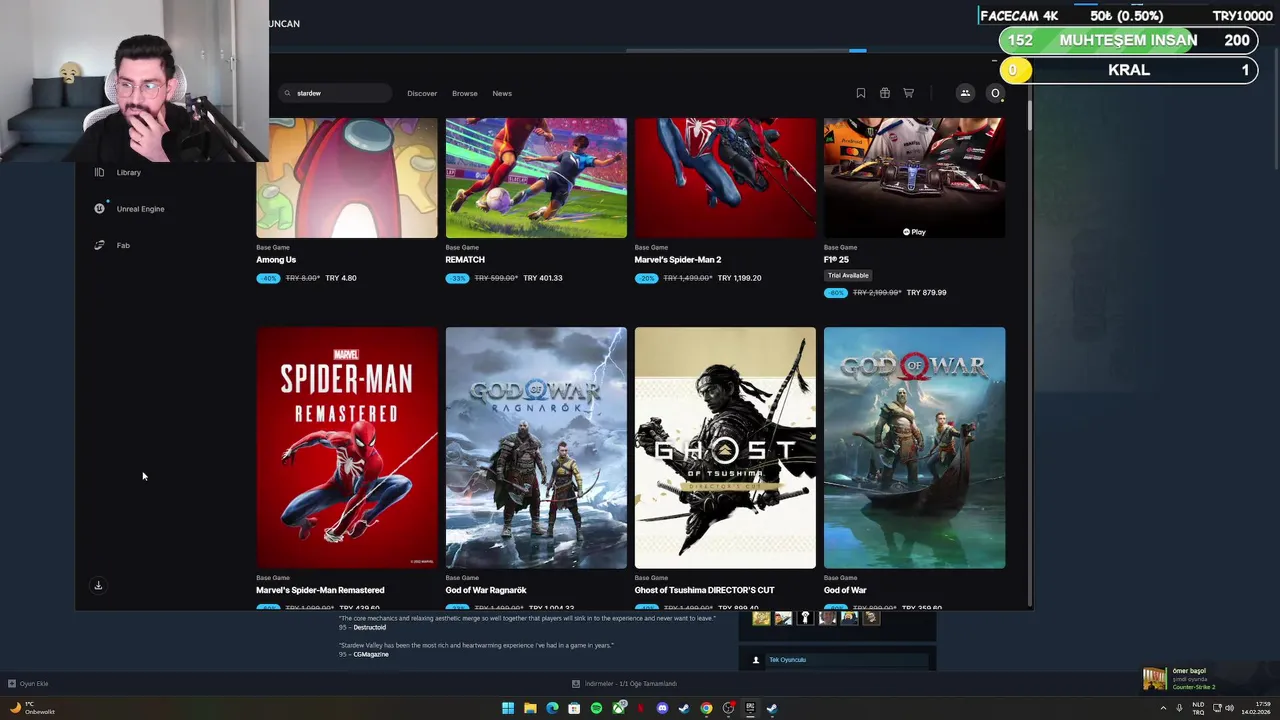The width and height of the screenshot is (1280, 720).
Task: Click the God of War title text
Action: [x=845, y=590]
